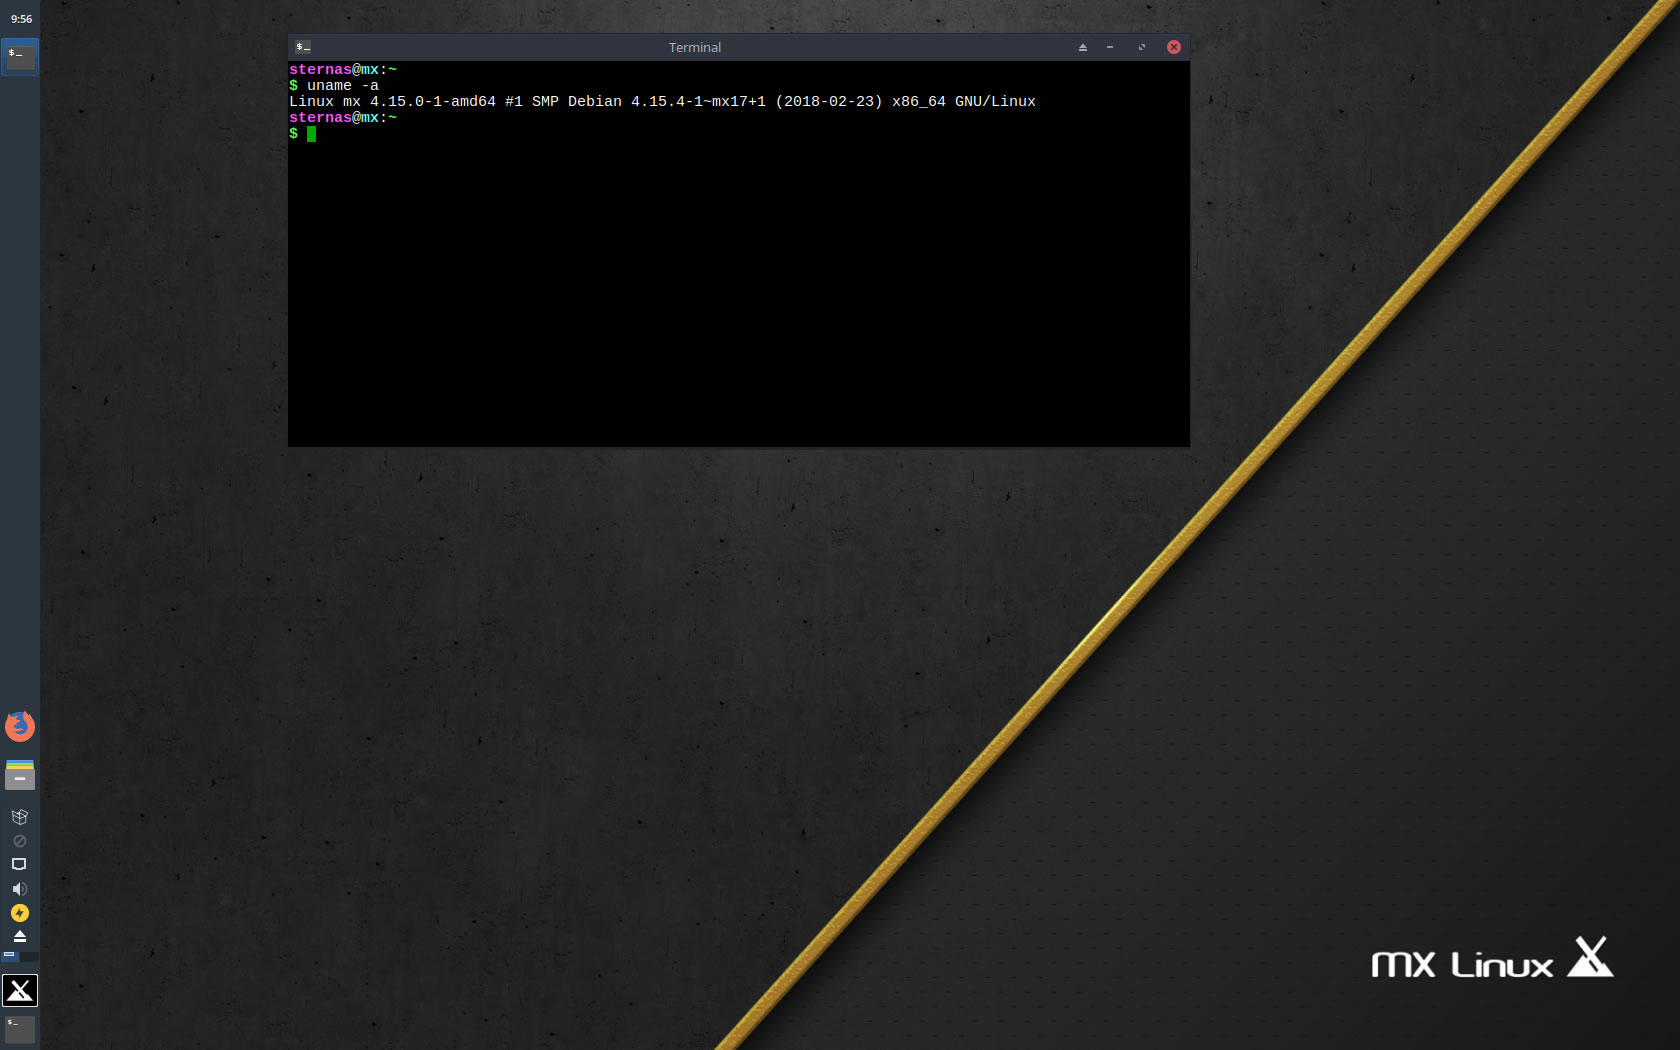Launch terminal from bottom panel launcher
The height and width of the screenshot is (1050, 1680).
(20, 1028)
